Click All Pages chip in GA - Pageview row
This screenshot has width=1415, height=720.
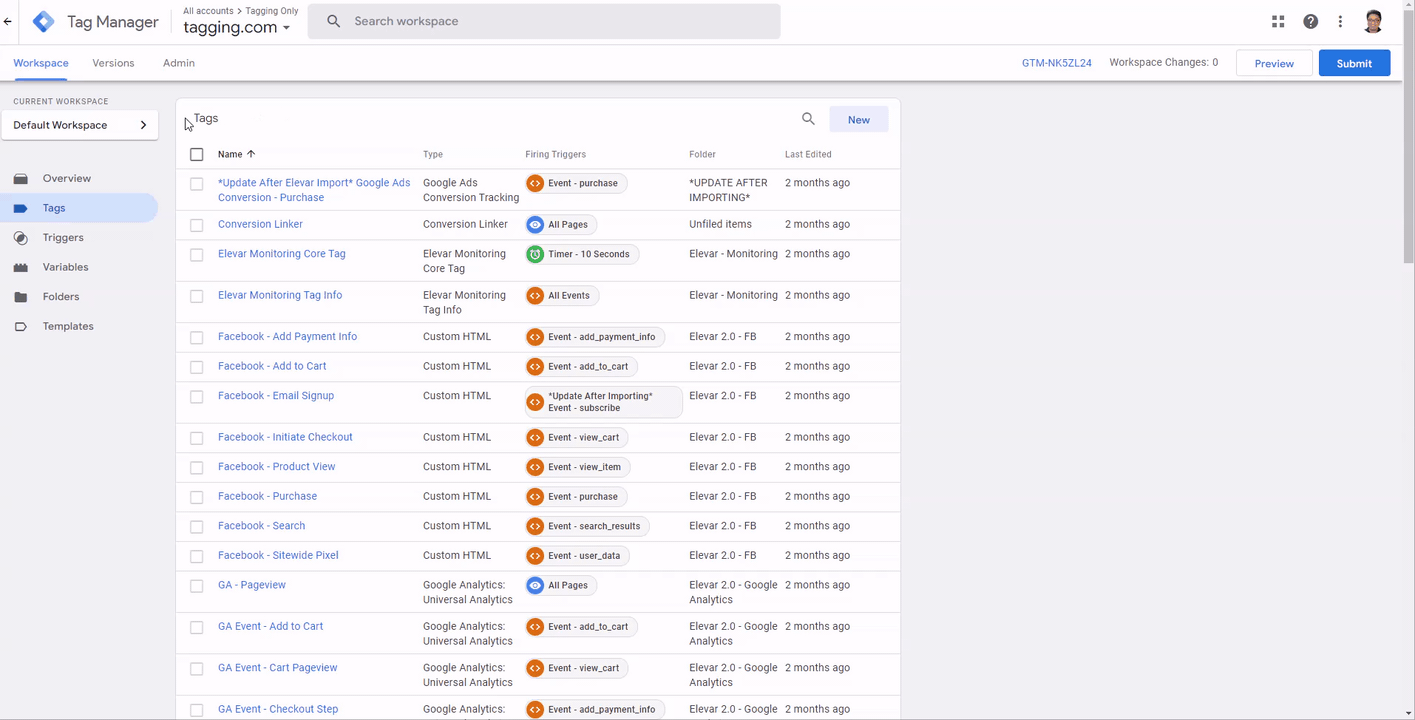click(x=560, y=585)
